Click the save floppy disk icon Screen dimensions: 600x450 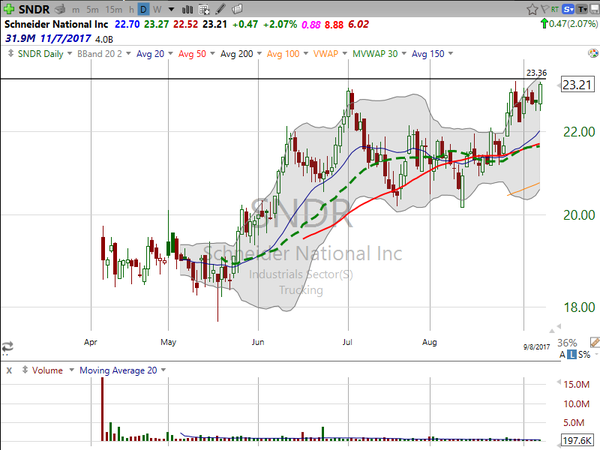point(595,9)
